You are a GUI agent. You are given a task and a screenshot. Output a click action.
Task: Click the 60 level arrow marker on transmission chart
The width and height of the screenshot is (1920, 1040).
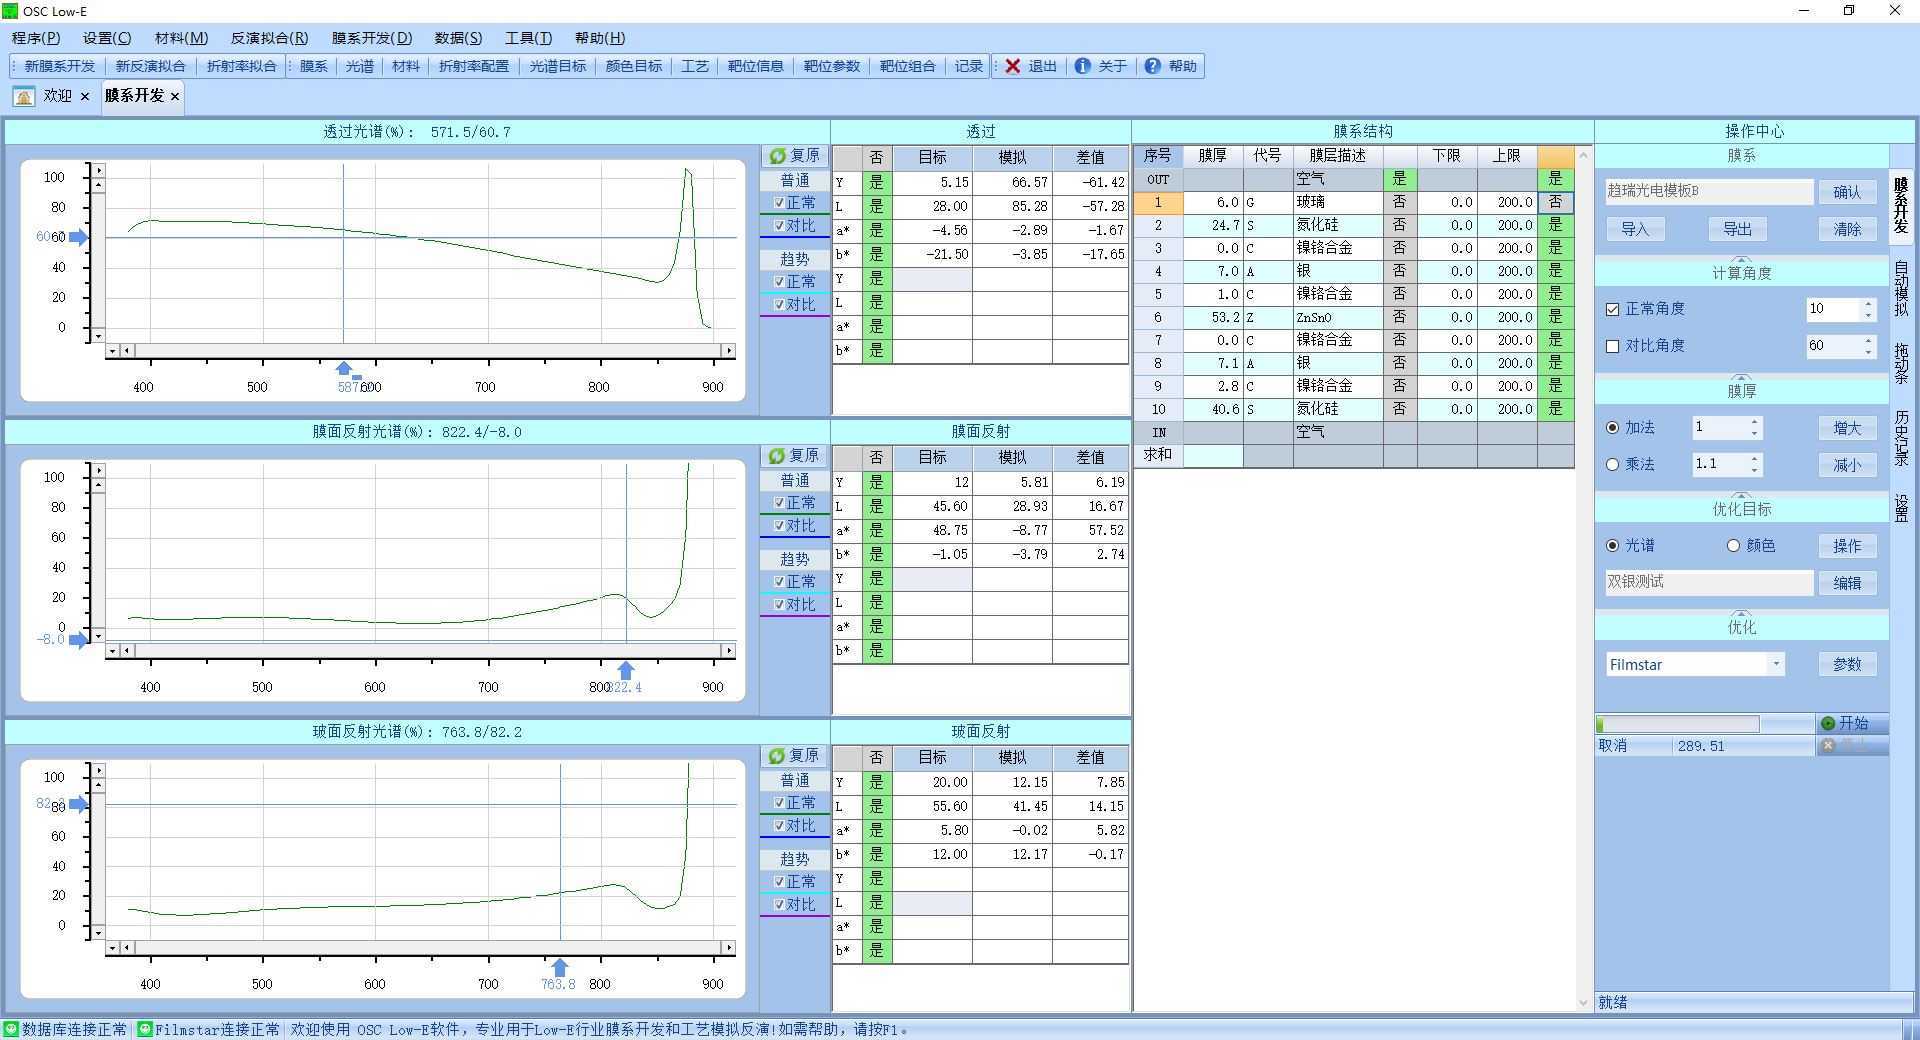pyautogui.click(x=78, y=238)
